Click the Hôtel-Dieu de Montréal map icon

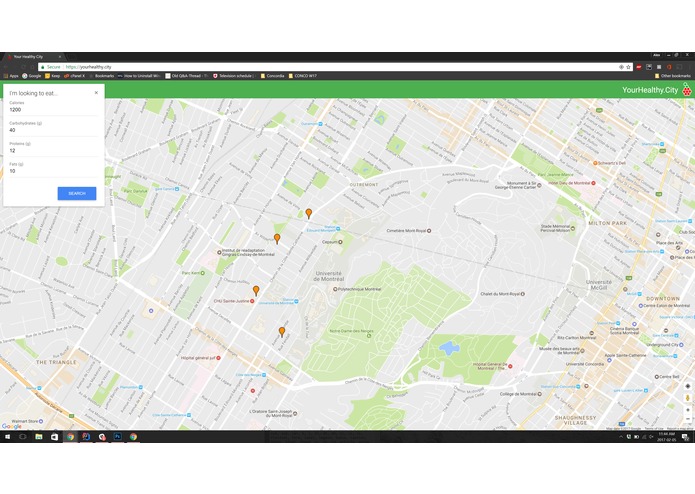(x=593, y=183)
